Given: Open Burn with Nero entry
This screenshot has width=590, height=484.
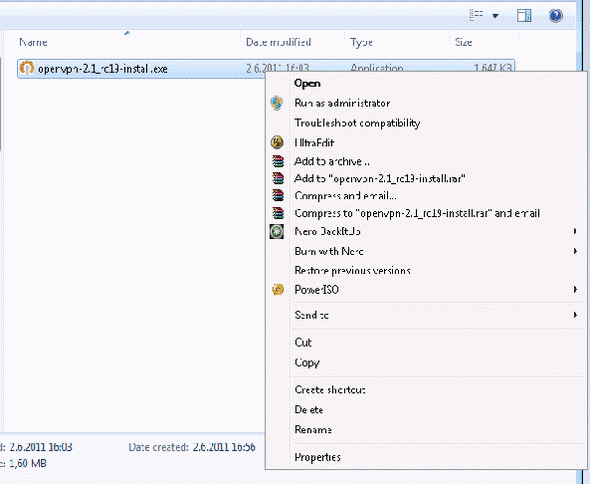Looking at the screenshot, I should coord(329,251).
